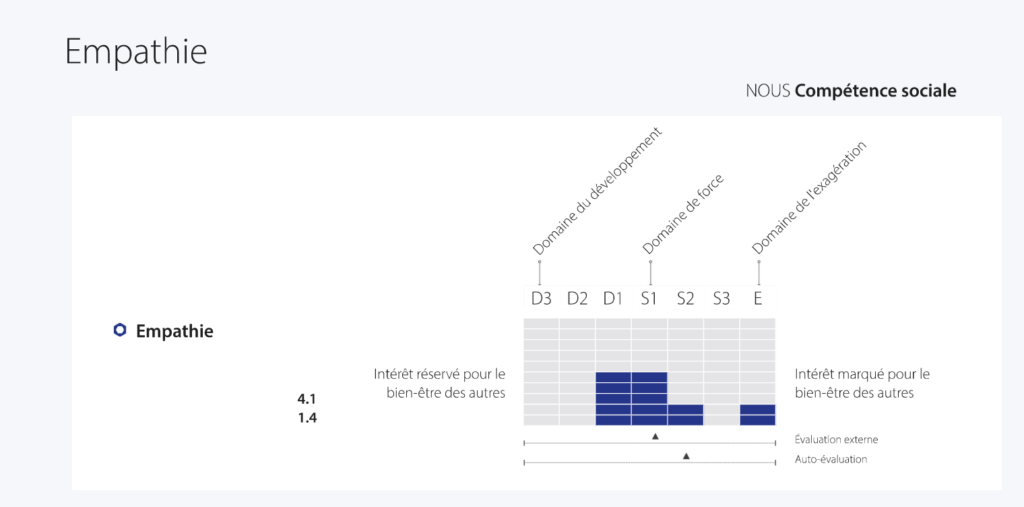Click the Domaine de force label
Image resolution: width=1024 pixels, height=507 pixels.
[x=682, y=213]
